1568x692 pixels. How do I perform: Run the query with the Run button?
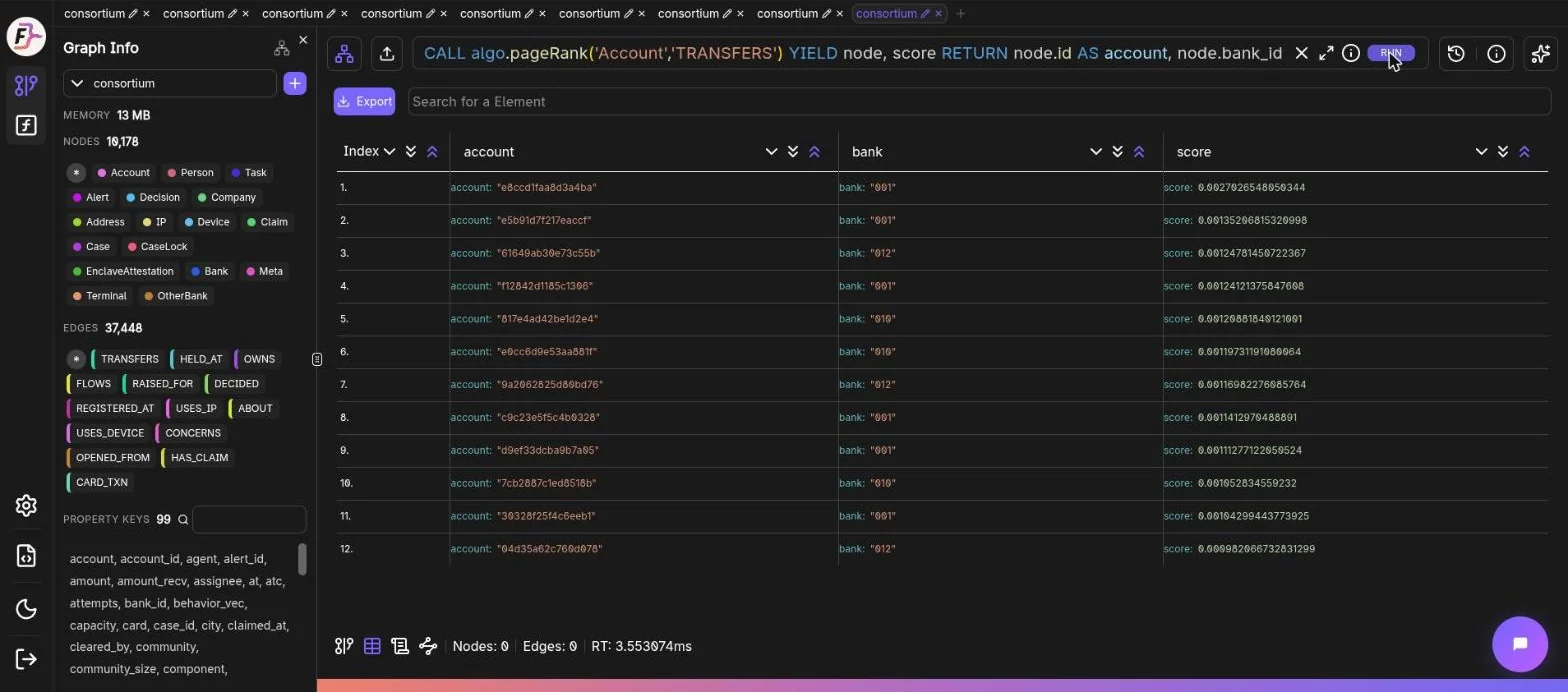(x=1391, y=53)
